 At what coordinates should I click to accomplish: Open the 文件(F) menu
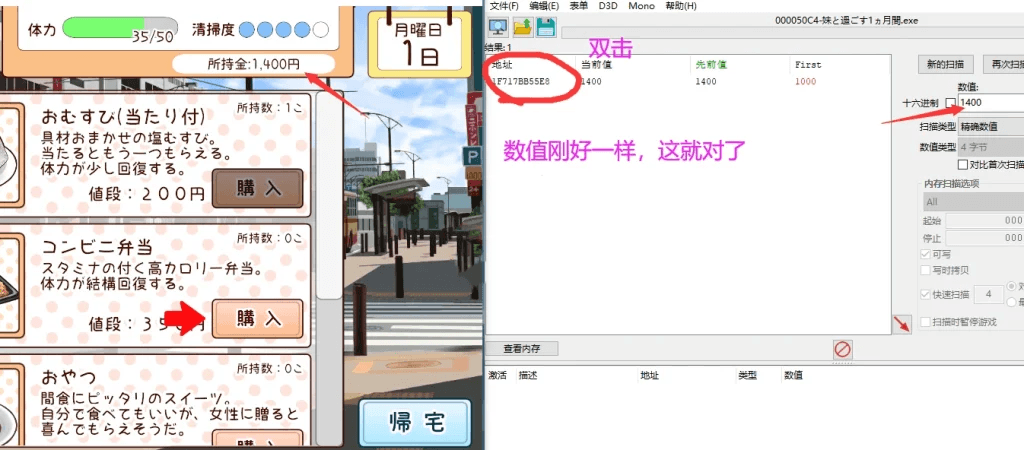pyautogui.click(x=504, y=6)
